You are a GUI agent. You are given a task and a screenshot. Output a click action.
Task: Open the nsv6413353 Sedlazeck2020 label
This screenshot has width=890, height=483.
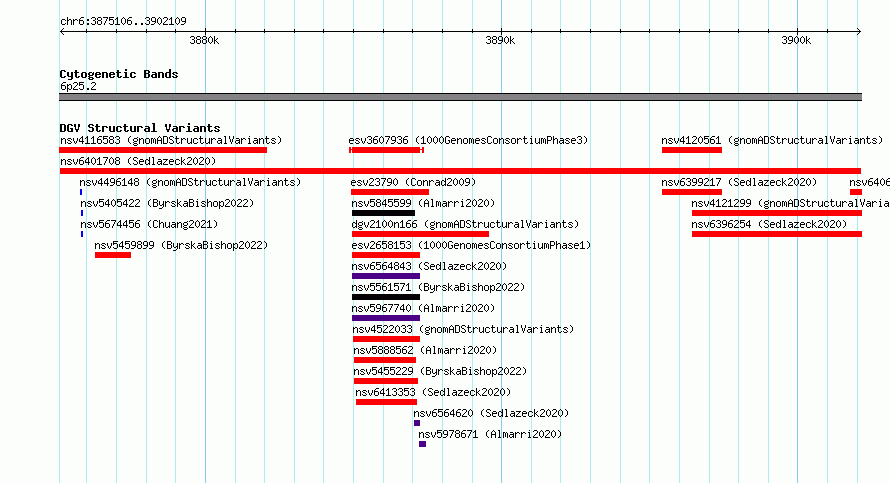433,392
